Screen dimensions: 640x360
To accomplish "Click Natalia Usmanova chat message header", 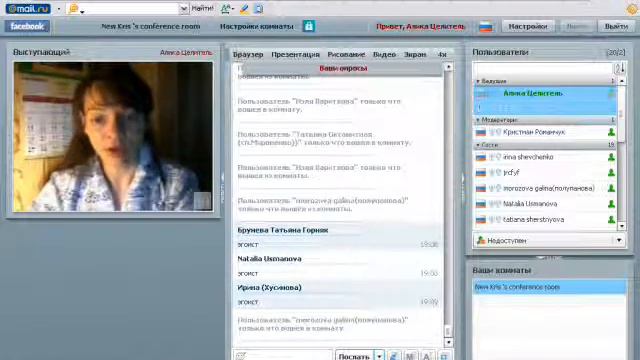I will (269, 259).
